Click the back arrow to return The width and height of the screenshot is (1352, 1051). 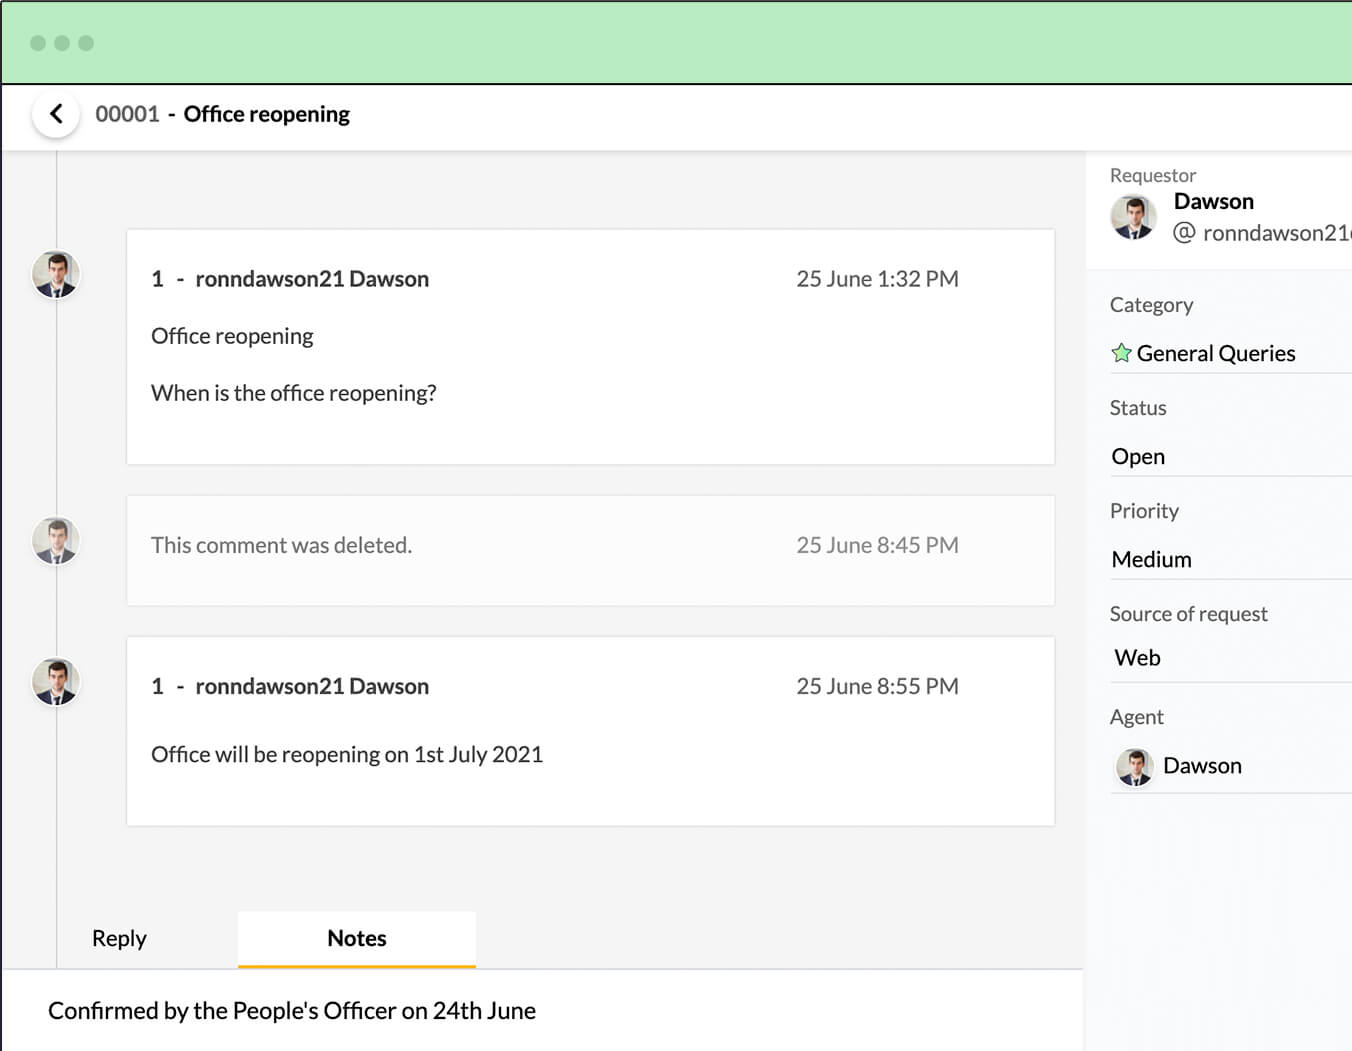click(56, 114)
